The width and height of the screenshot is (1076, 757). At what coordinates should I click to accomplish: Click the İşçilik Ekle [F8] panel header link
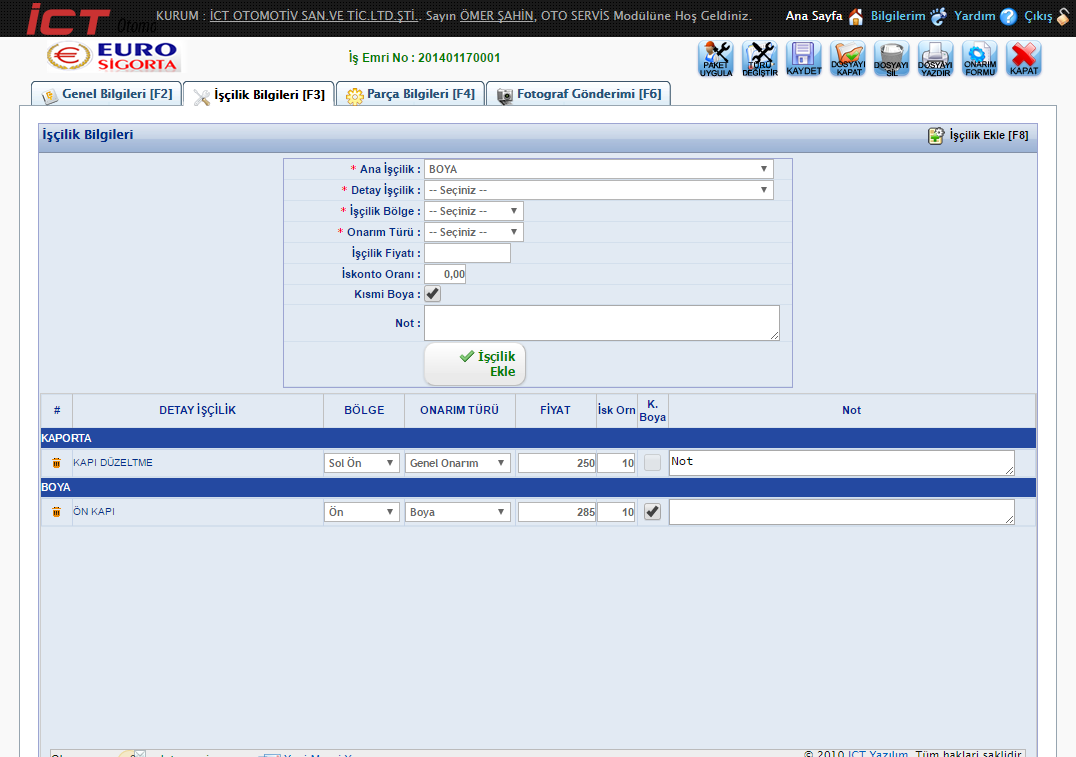(x=978, y=136)
